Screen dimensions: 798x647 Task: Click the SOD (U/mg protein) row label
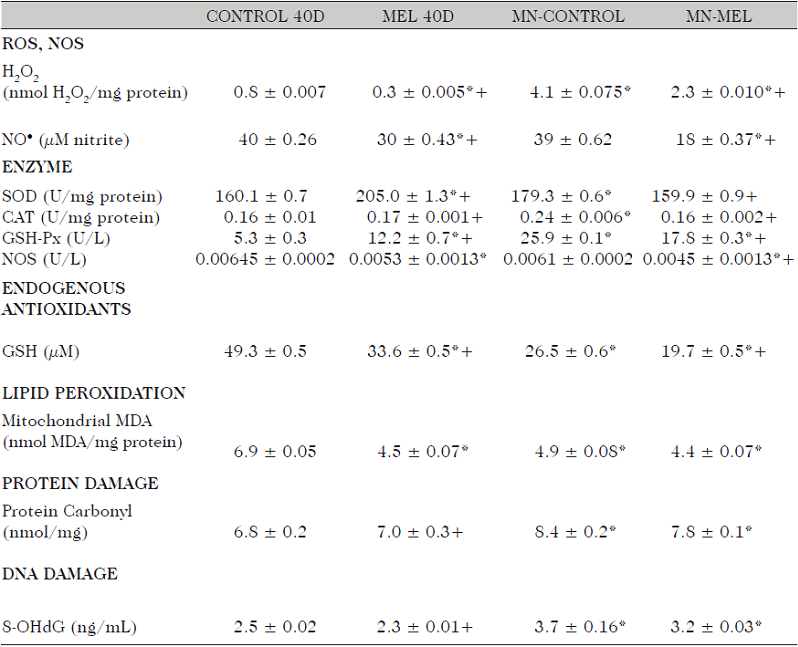(x=83, y=196)
